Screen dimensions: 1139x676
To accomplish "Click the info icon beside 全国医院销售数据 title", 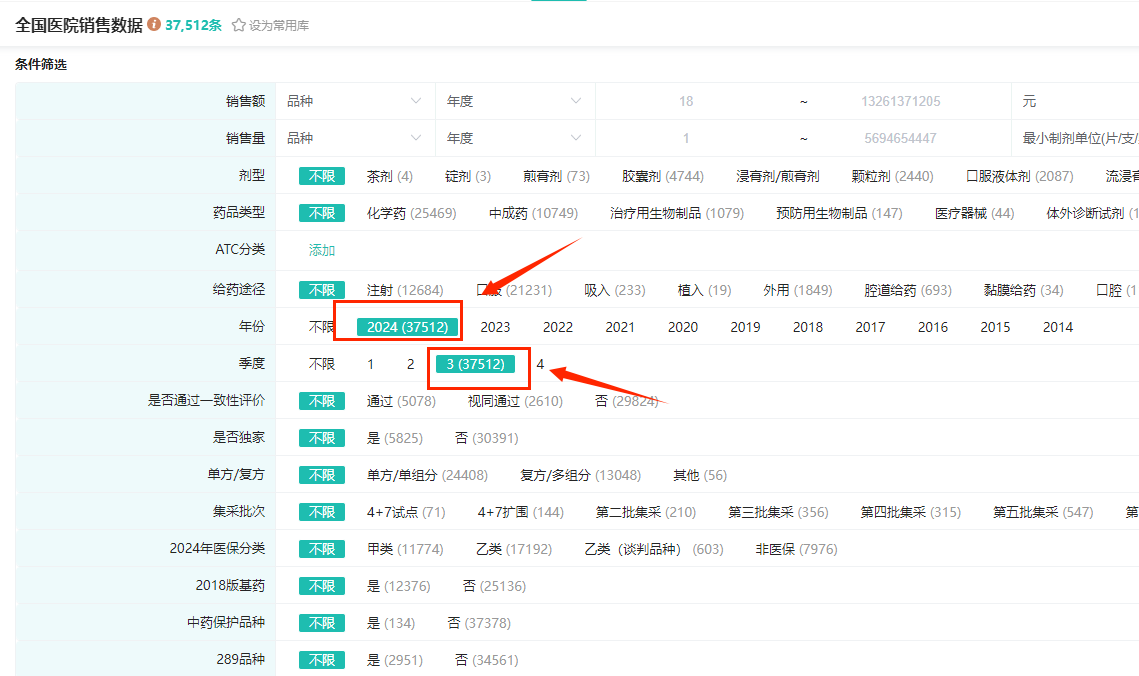I will (154, 25).
